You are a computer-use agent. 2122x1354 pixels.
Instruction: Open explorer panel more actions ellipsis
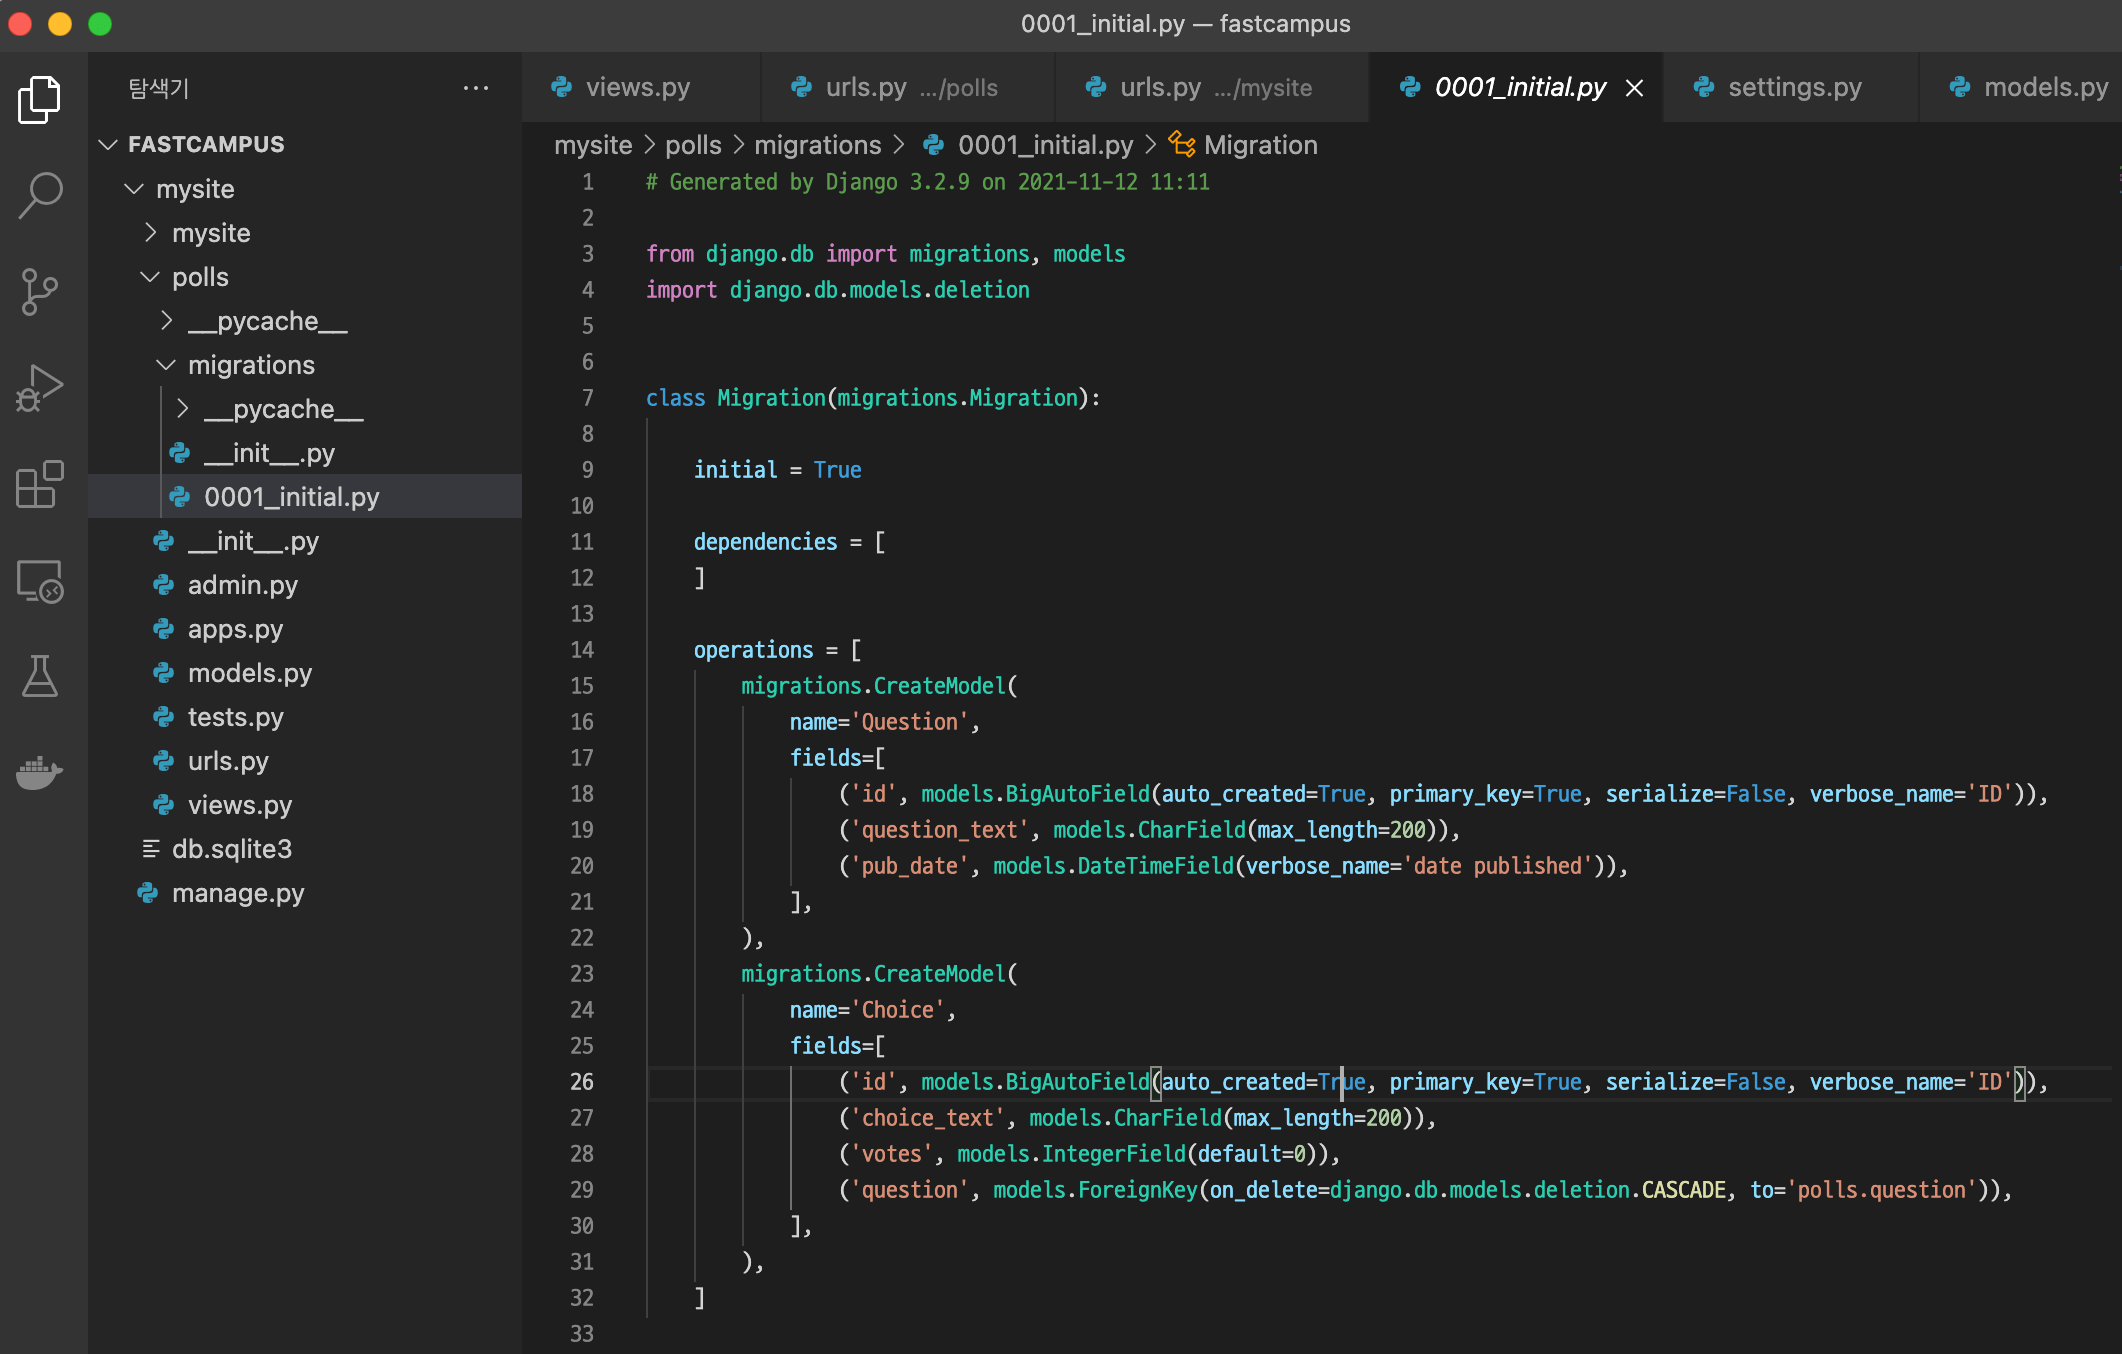pos(476,88)
